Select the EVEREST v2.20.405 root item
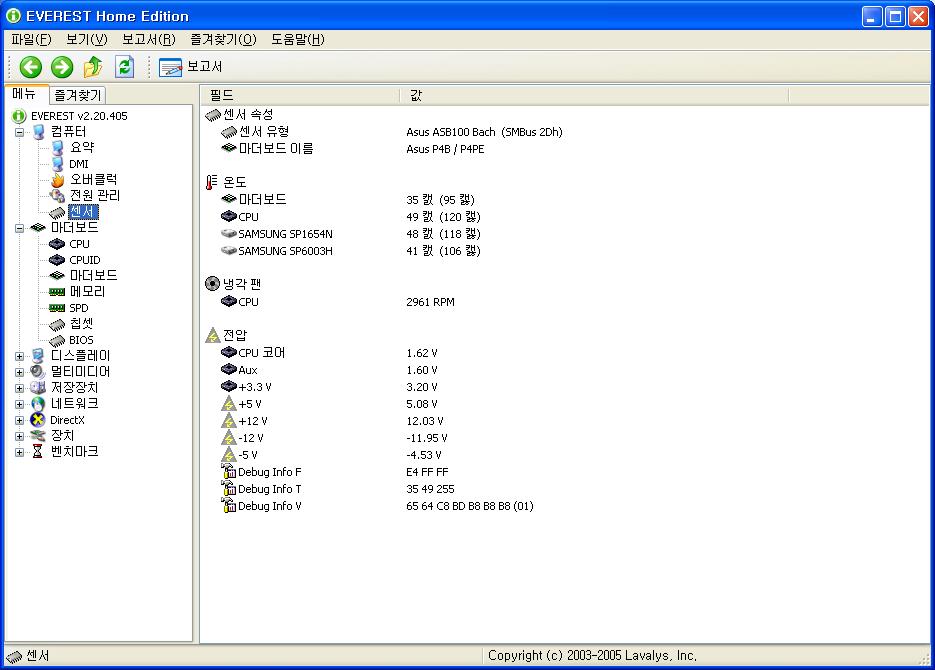Screen dimensions: 935x670 tap(79, 116)
